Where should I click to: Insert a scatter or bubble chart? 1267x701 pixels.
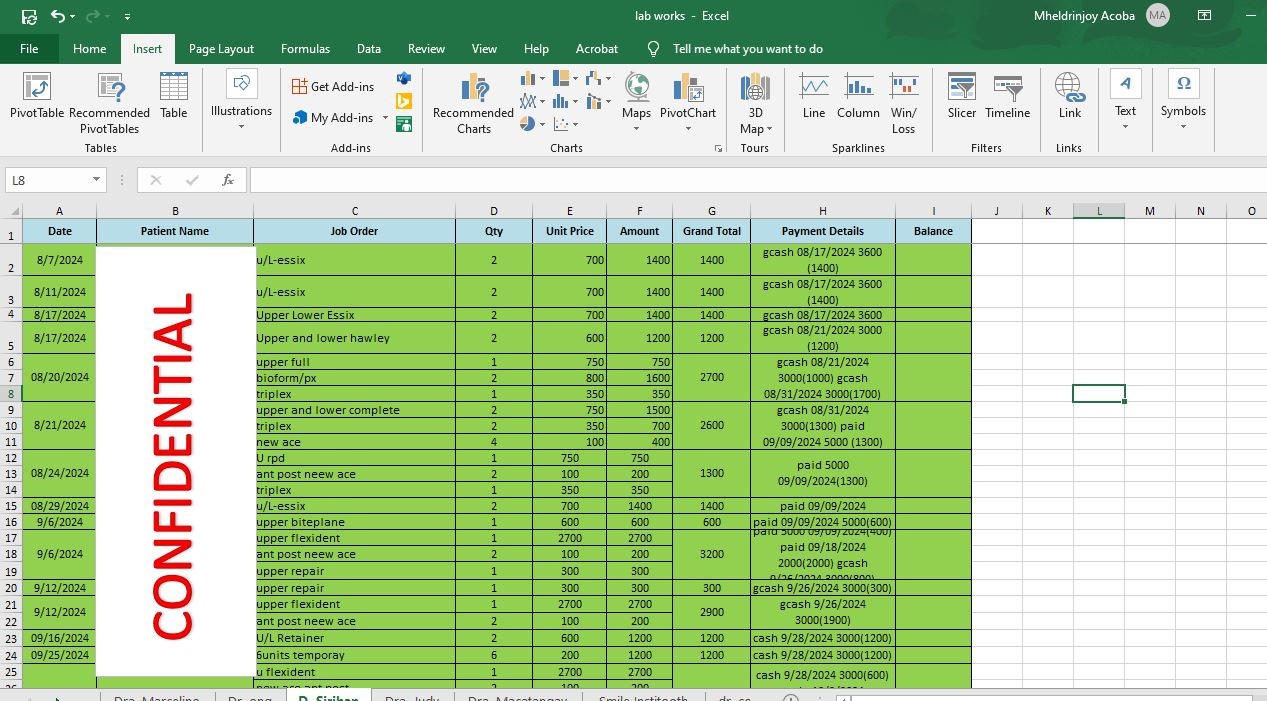coord(566,124)
